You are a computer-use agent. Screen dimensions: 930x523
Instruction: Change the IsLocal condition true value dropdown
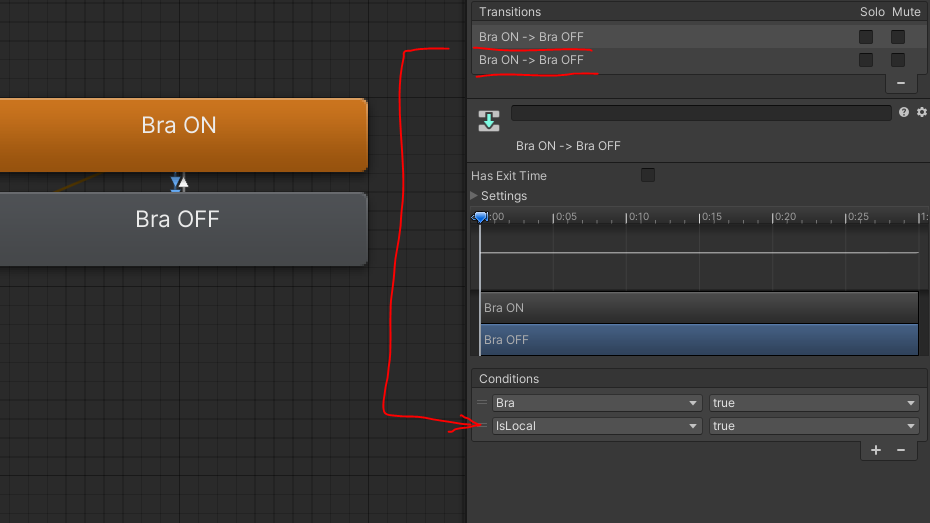(814, 426)
